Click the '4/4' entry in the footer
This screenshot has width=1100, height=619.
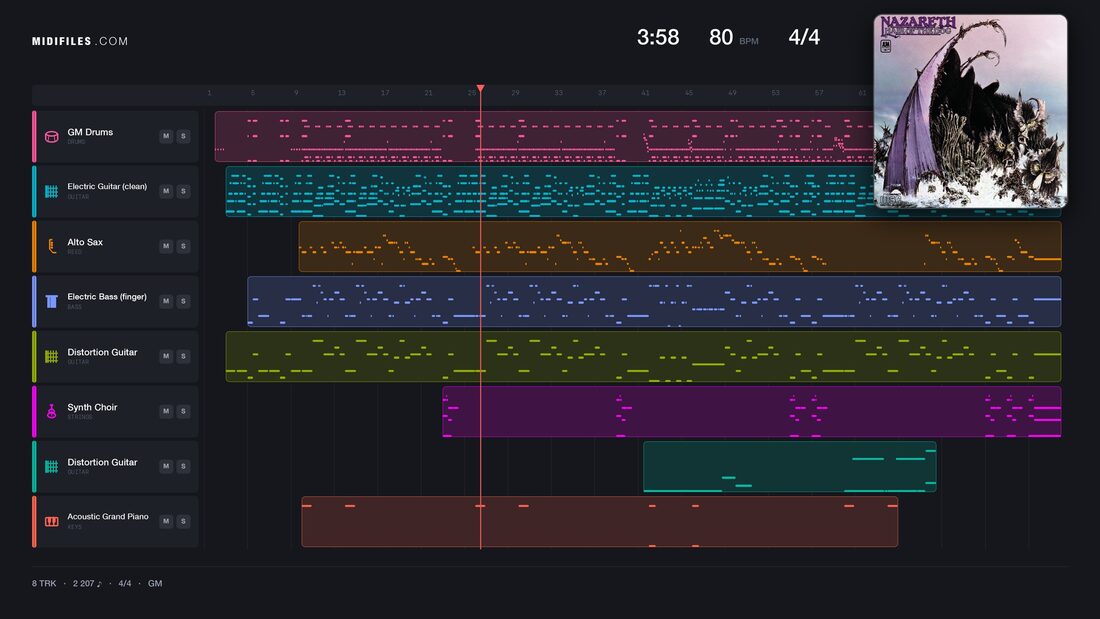coord(125,583)
